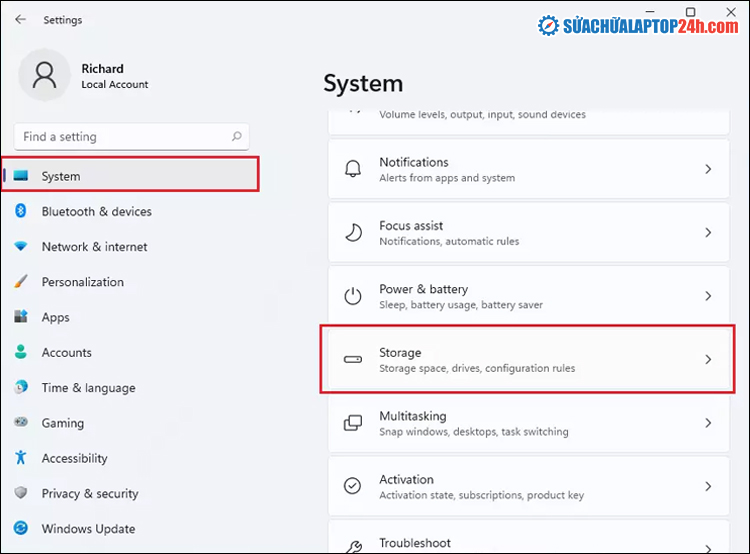The height and width of the screenshot is (554, 750).
Task: Click the Privacy & security shield icon
Action: pos(21,493)
